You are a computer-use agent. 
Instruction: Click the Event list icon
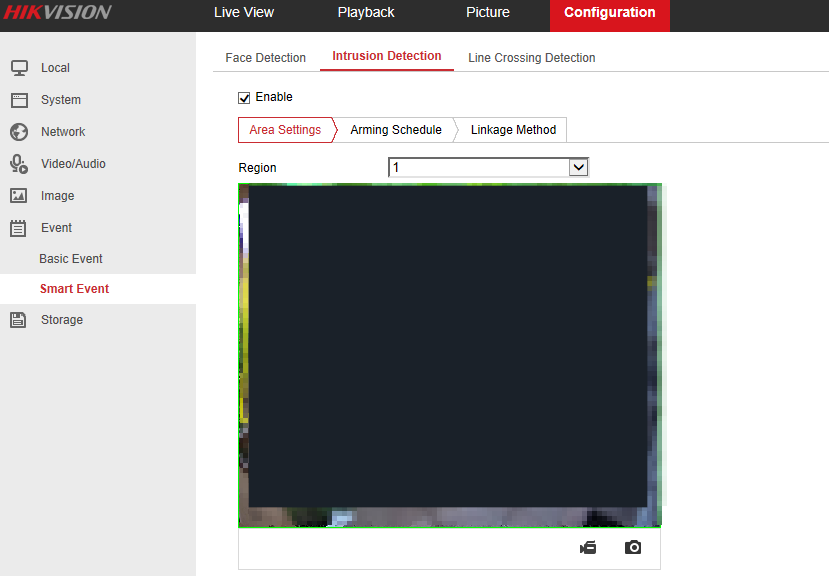click(18, 228)
